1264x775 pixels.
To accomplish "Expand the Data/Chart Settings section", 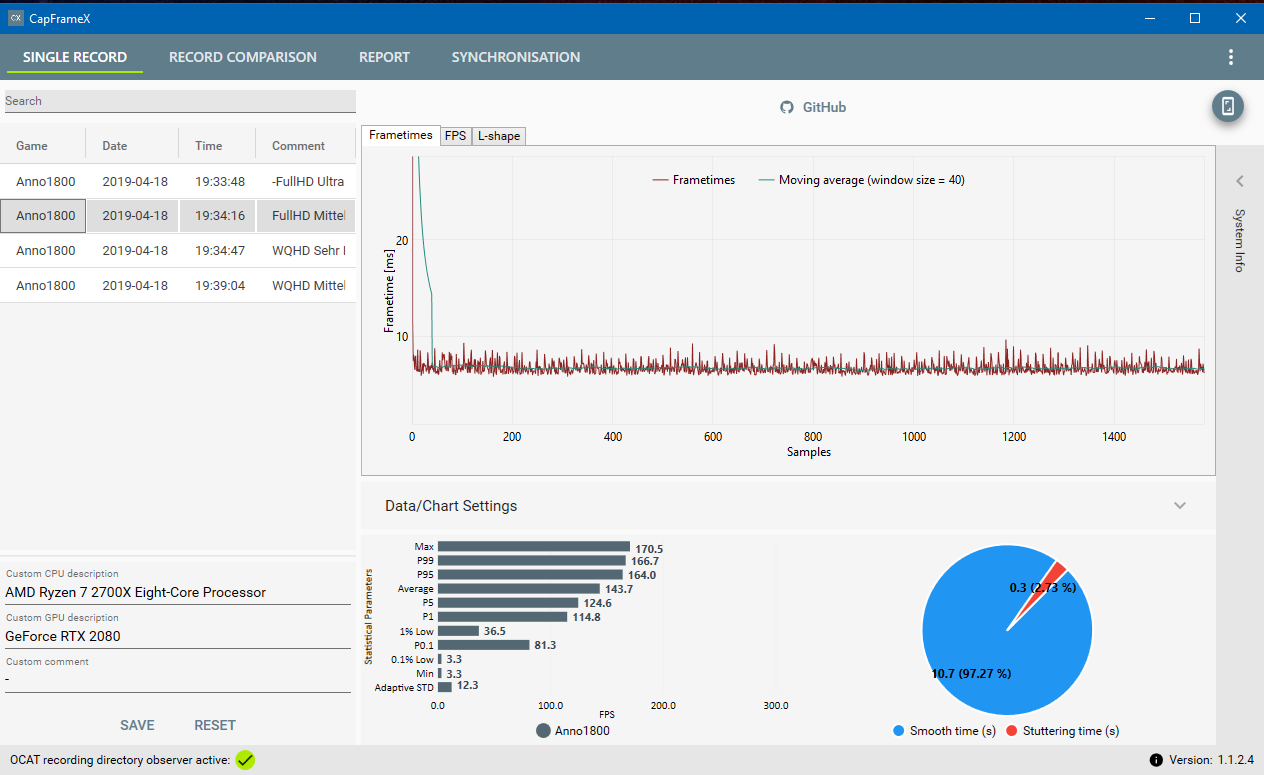I will click(1180, 506).
